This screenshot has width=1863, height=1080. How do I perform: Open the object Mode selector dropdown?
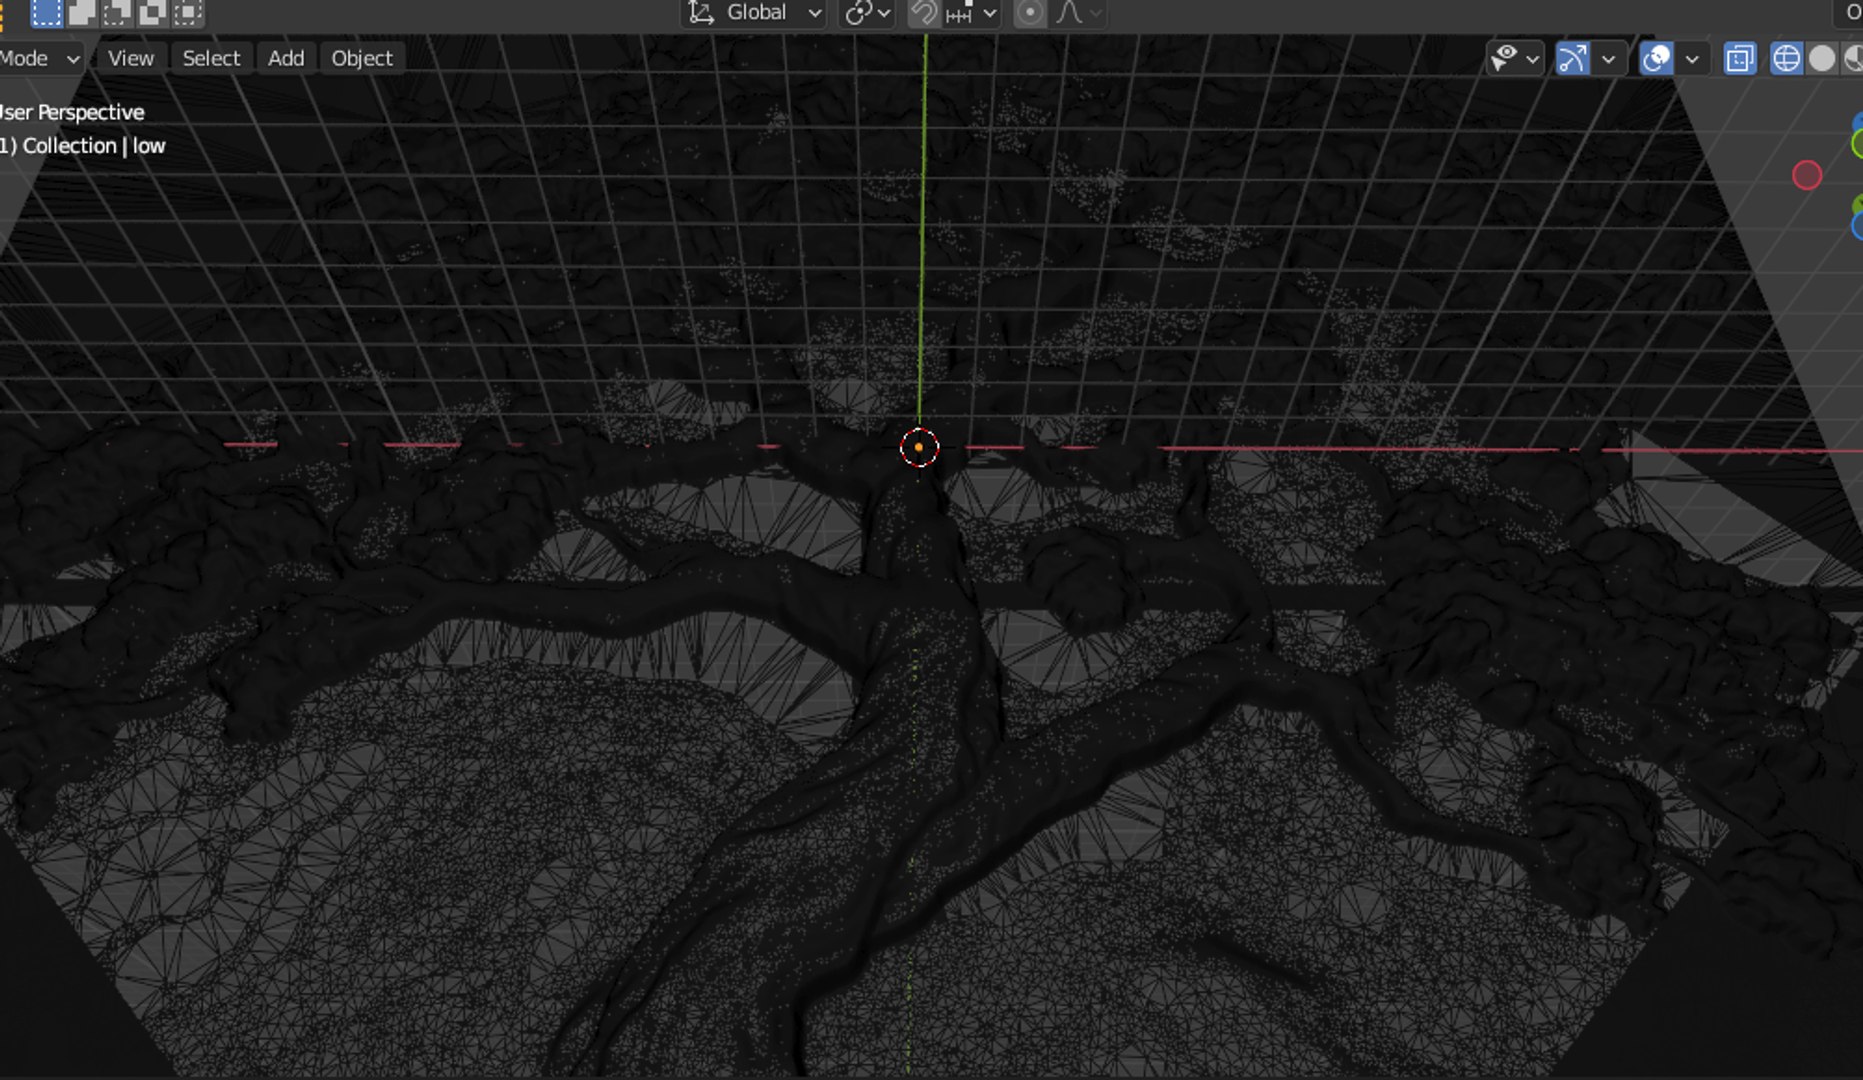40,58
